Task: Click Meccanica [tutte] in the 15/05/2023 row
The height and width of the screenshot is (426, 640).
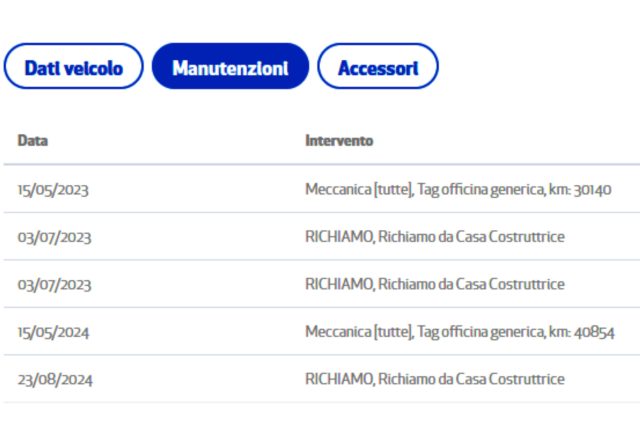Action: click(x=359, y=190)
